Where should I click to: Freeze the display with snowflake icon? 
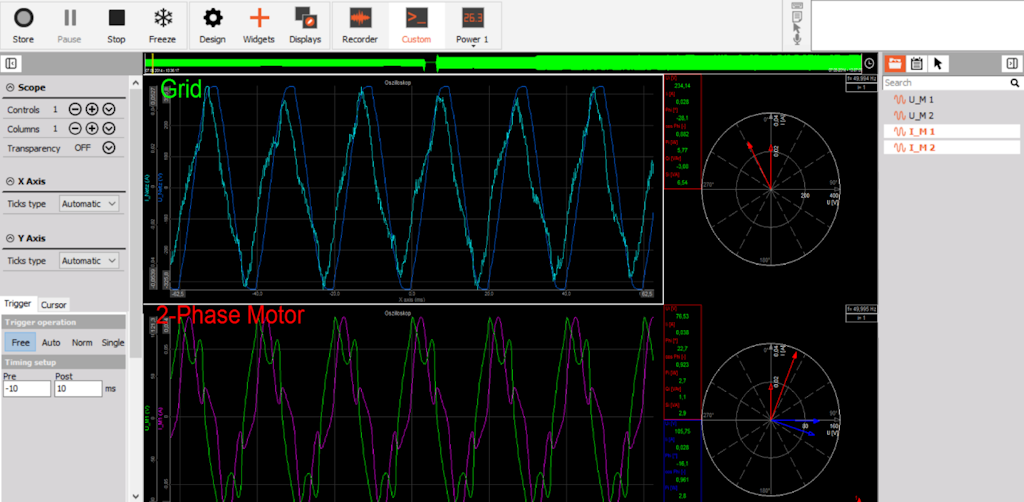pos(162,25)
